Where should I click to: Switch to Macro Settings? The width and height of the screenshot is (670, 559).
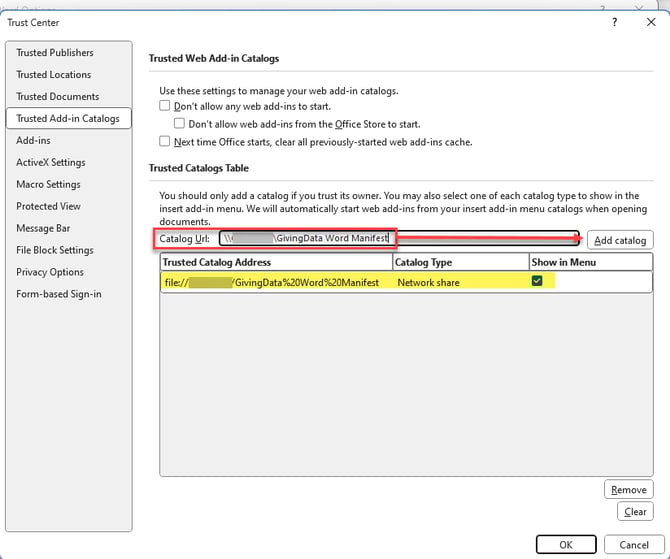[48, 185]
